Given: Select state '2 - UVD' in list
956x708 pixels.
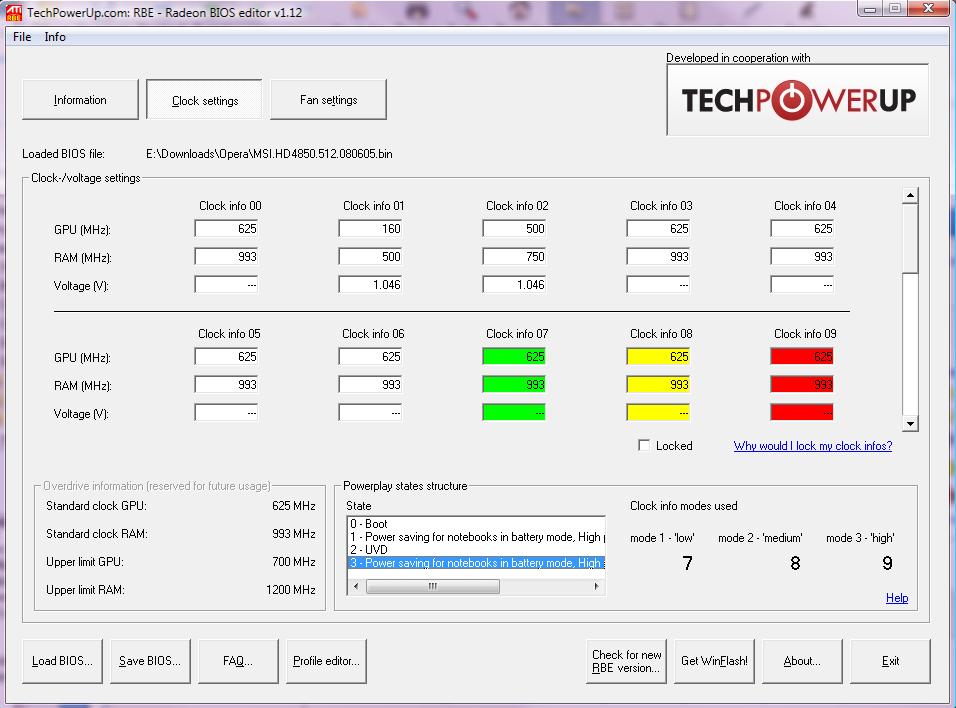Looking at the screenshot, I should (476, 549).
